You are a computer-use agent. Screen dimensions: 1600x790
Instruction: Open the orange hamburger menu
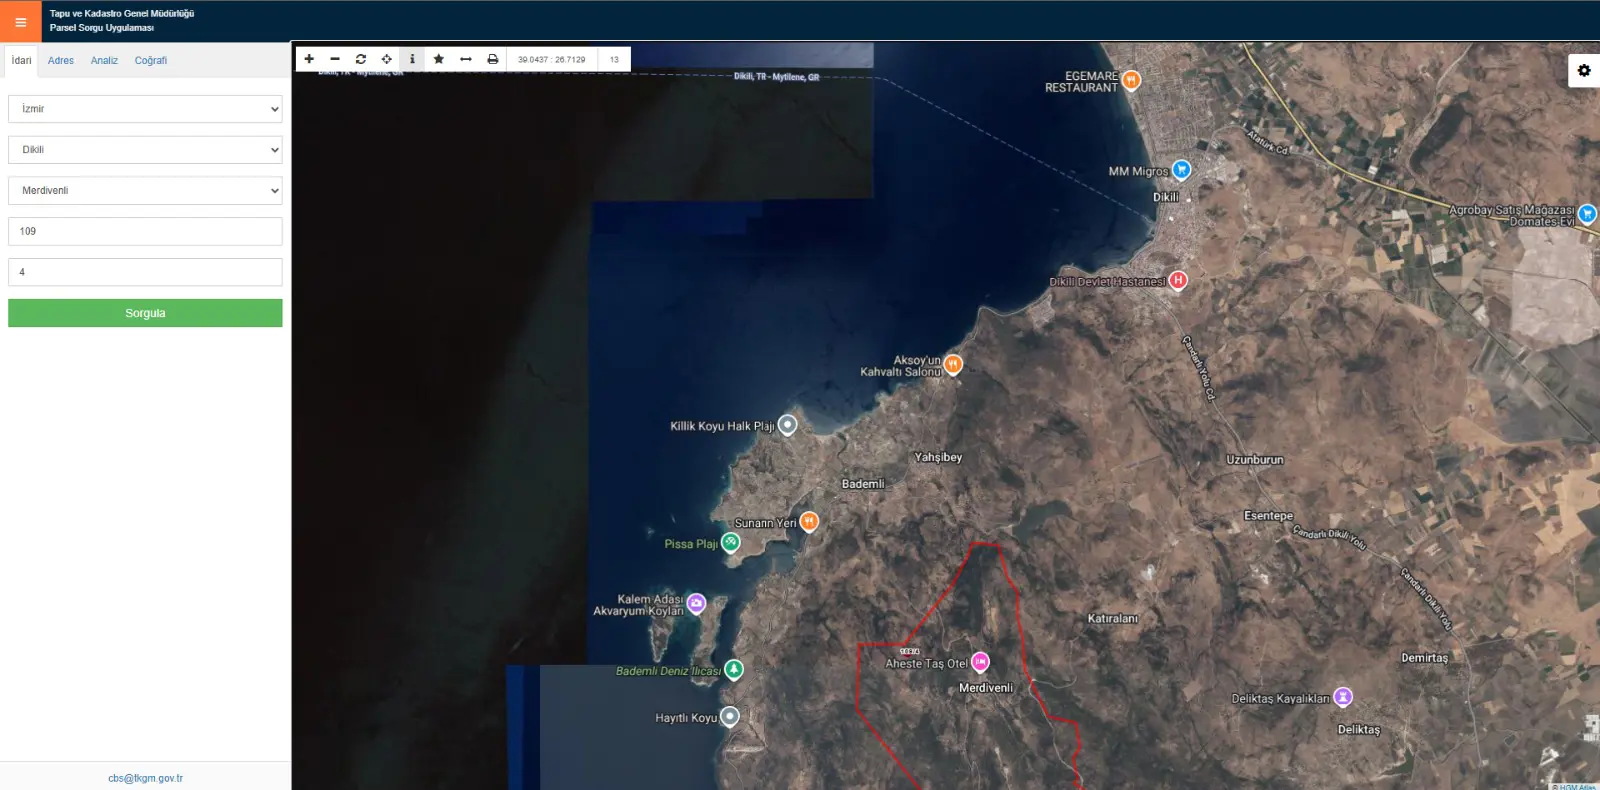coord(21,21)
